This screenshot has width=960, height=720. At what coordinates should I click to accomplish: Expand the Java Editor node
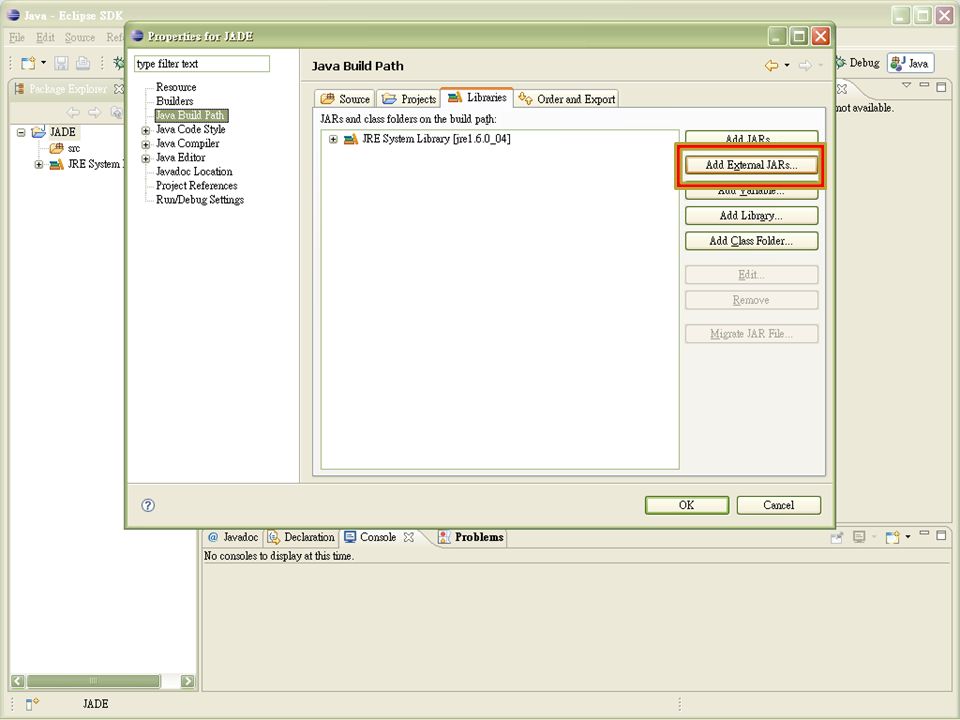point(146,159)
